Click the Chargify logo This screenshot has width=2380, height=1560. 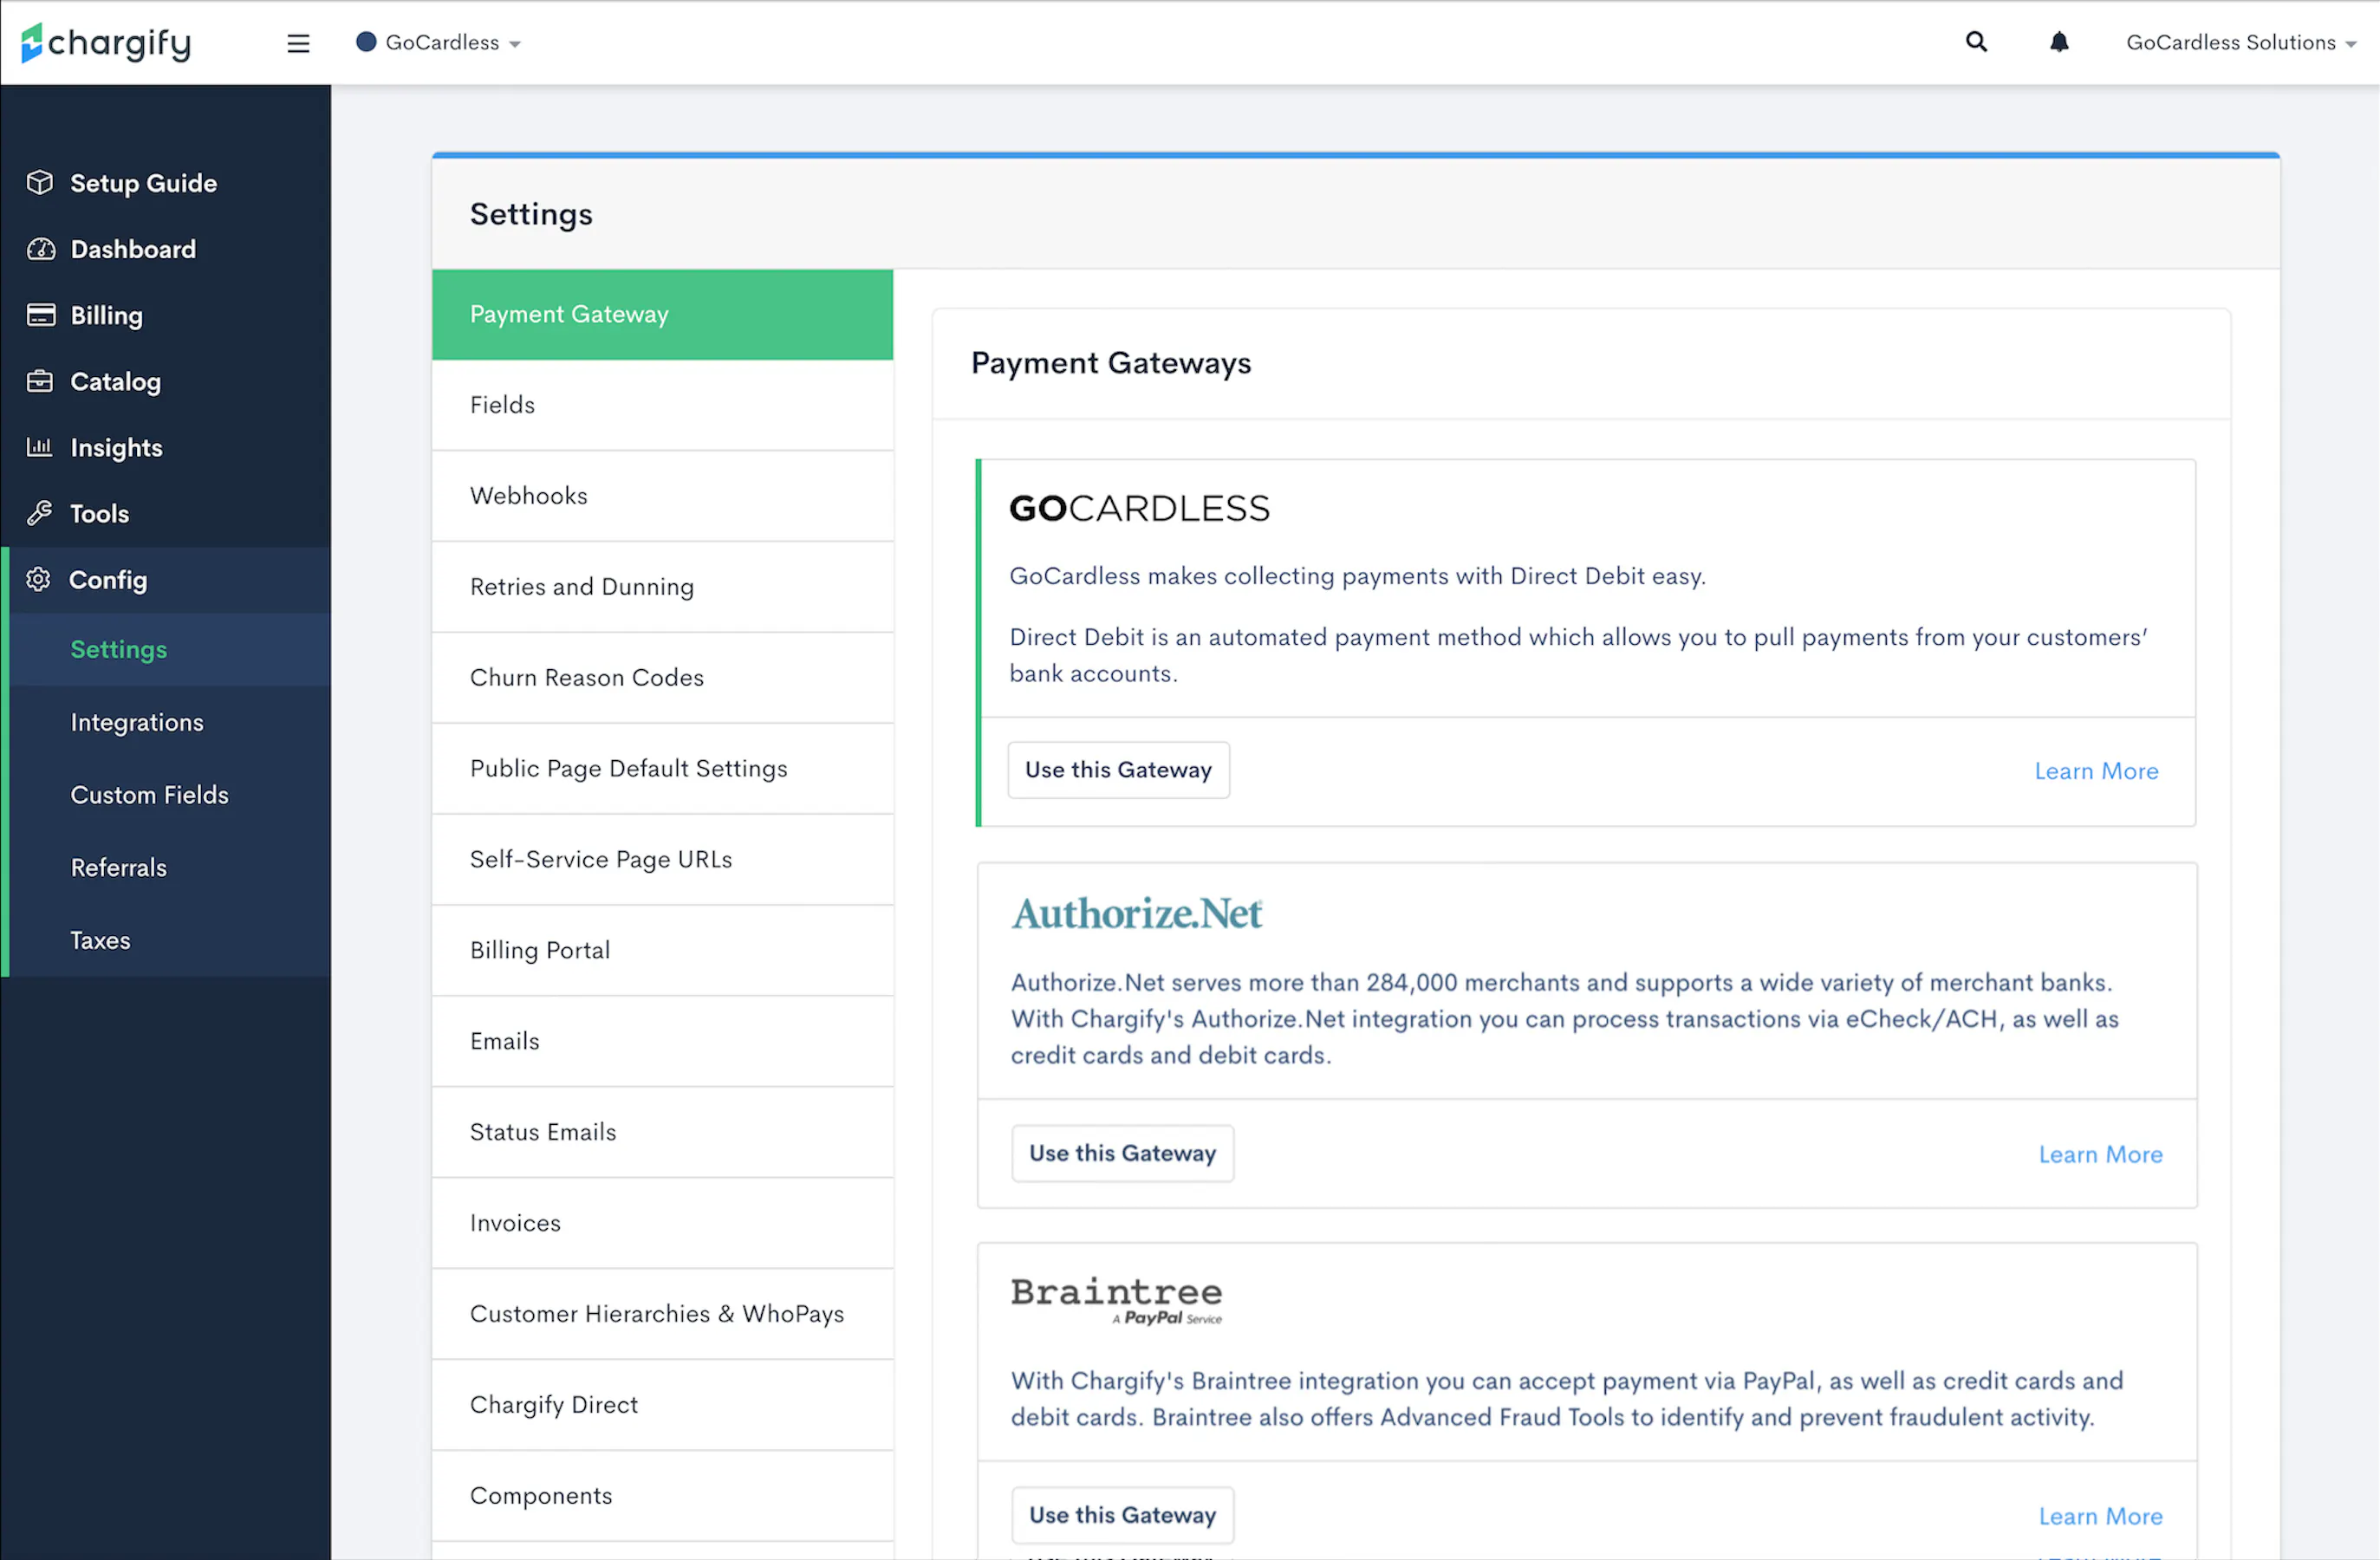[x=106, y=42]
